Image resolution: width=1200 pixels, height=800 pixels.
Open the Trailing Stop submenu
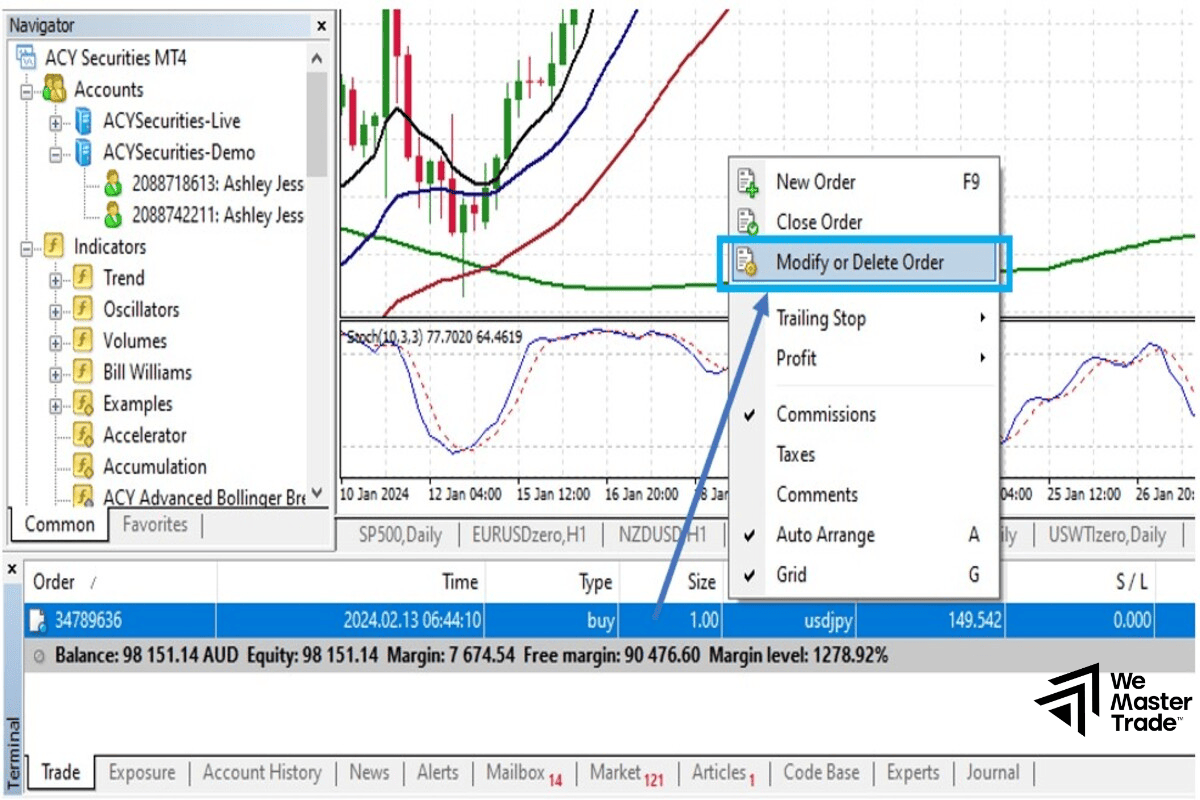(x=820, y=318)
